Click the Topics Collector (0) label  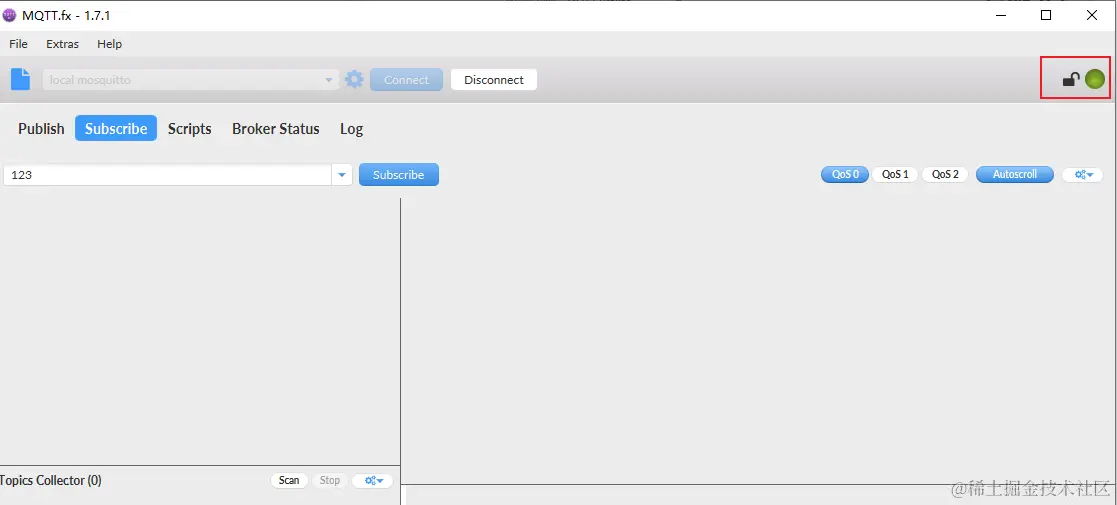point(51,481)
